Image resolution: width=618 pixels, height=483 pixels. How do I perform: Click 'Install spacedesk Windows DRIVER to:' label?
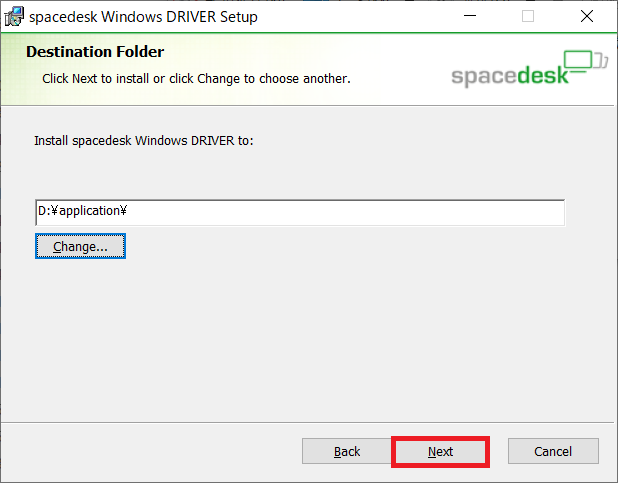[144, 141]
